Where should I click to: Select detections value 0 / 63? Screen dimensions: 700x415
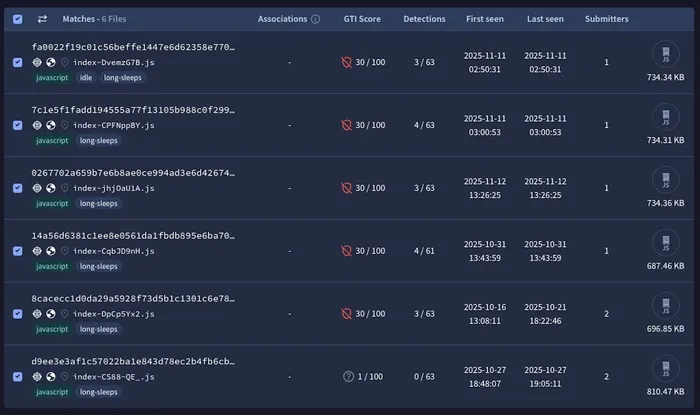(424, 377)
